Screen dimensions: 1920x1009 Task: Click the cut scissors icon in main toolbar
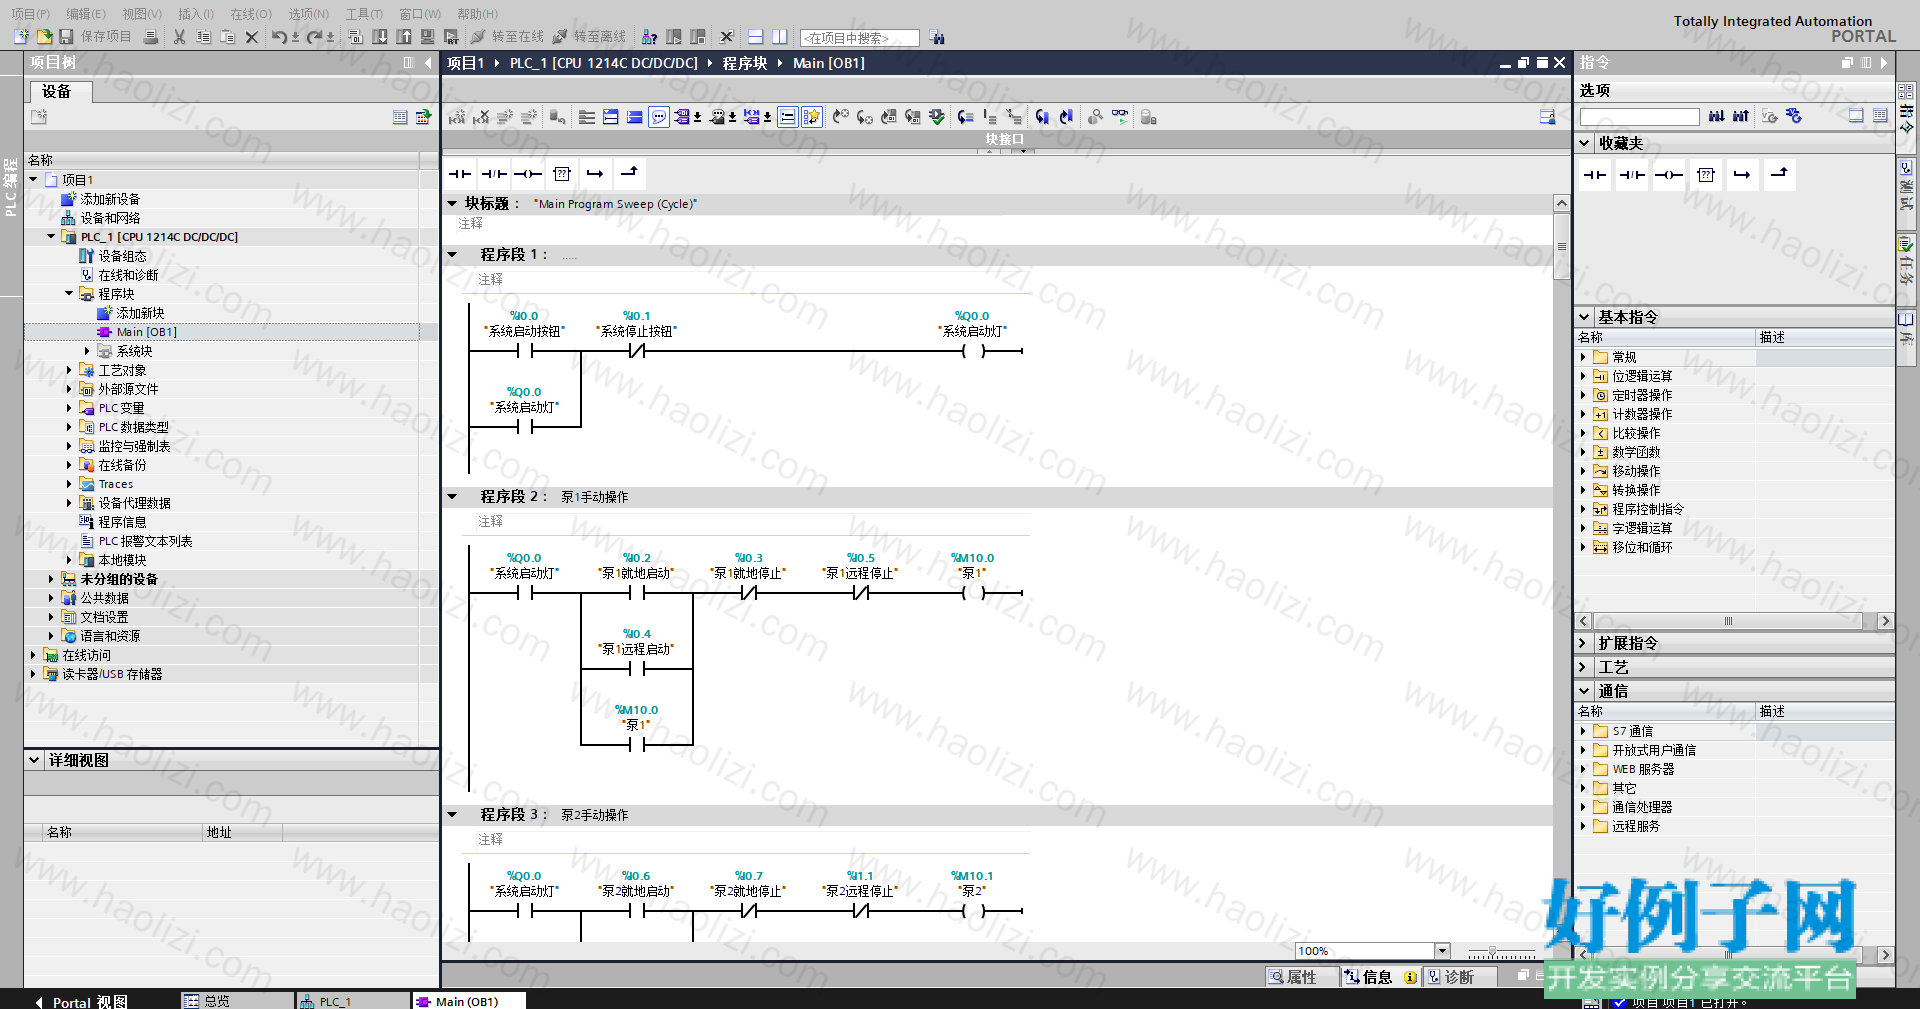pyautogui.click(x=180, y=37)
